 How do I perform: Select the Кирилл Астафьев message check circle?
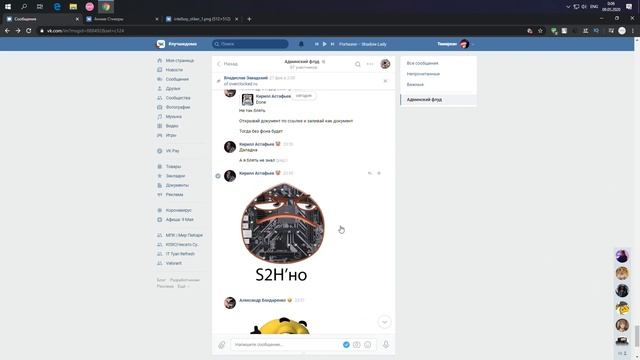218,176
